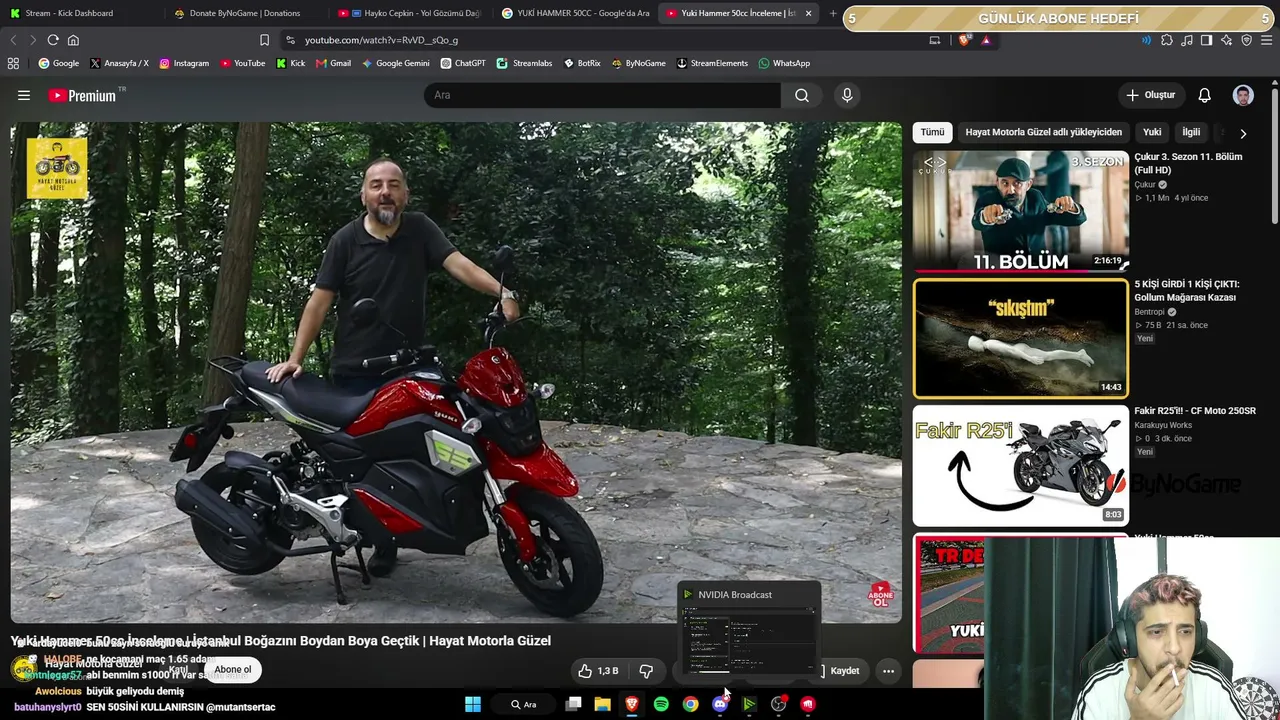Open the Fakir R25'i video thumbnail
Screen dimensions: 1280x720
(x=1020, y=465)
